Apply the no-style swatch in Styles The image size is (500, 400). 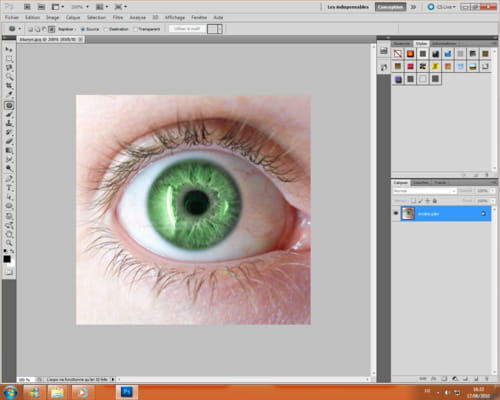398,53
